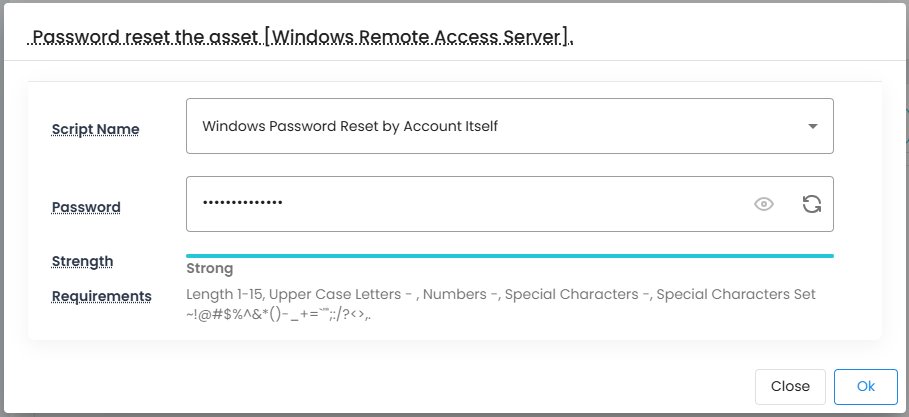Click the Password label

pyautogui.click(x=86, y=207)
